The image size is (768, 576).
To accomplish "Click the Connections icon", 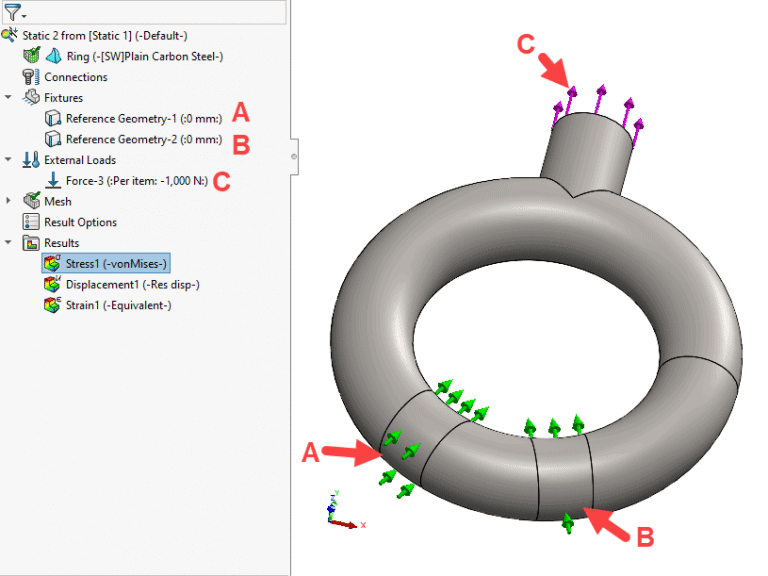I will click(x=31, y=77).
